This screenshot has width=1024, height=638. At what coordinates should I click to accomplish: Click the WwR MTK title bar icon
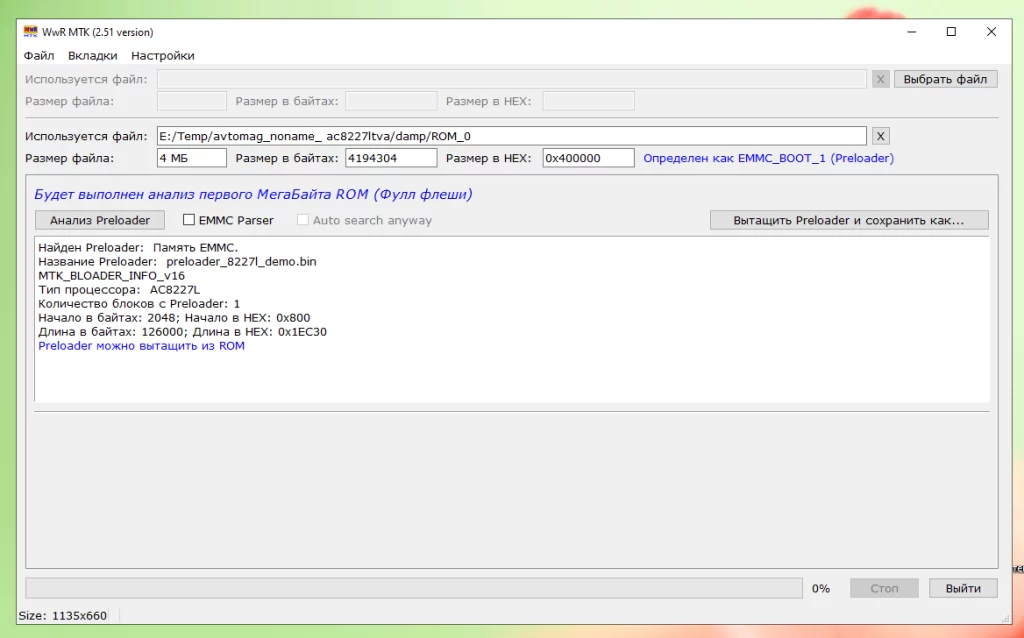(x=30, y=32)
